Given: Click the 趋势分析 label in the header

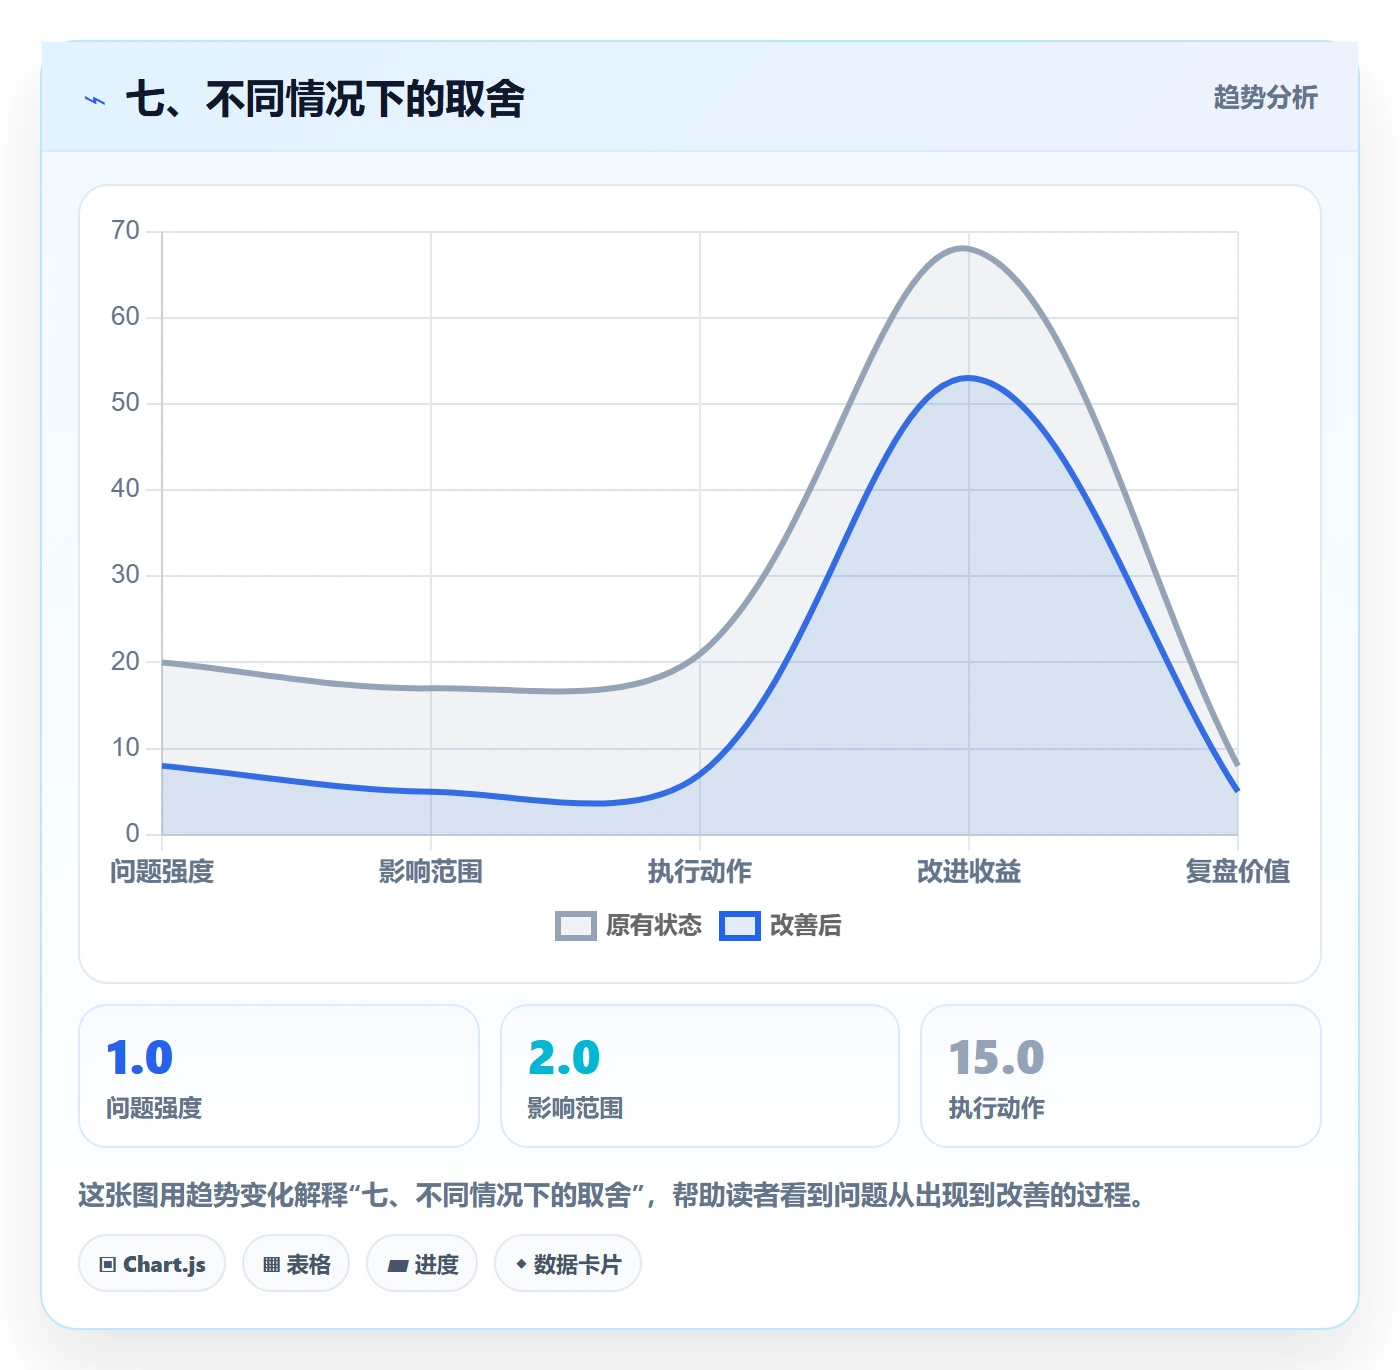Looking at the screenshot, I should coord(1265,97).
